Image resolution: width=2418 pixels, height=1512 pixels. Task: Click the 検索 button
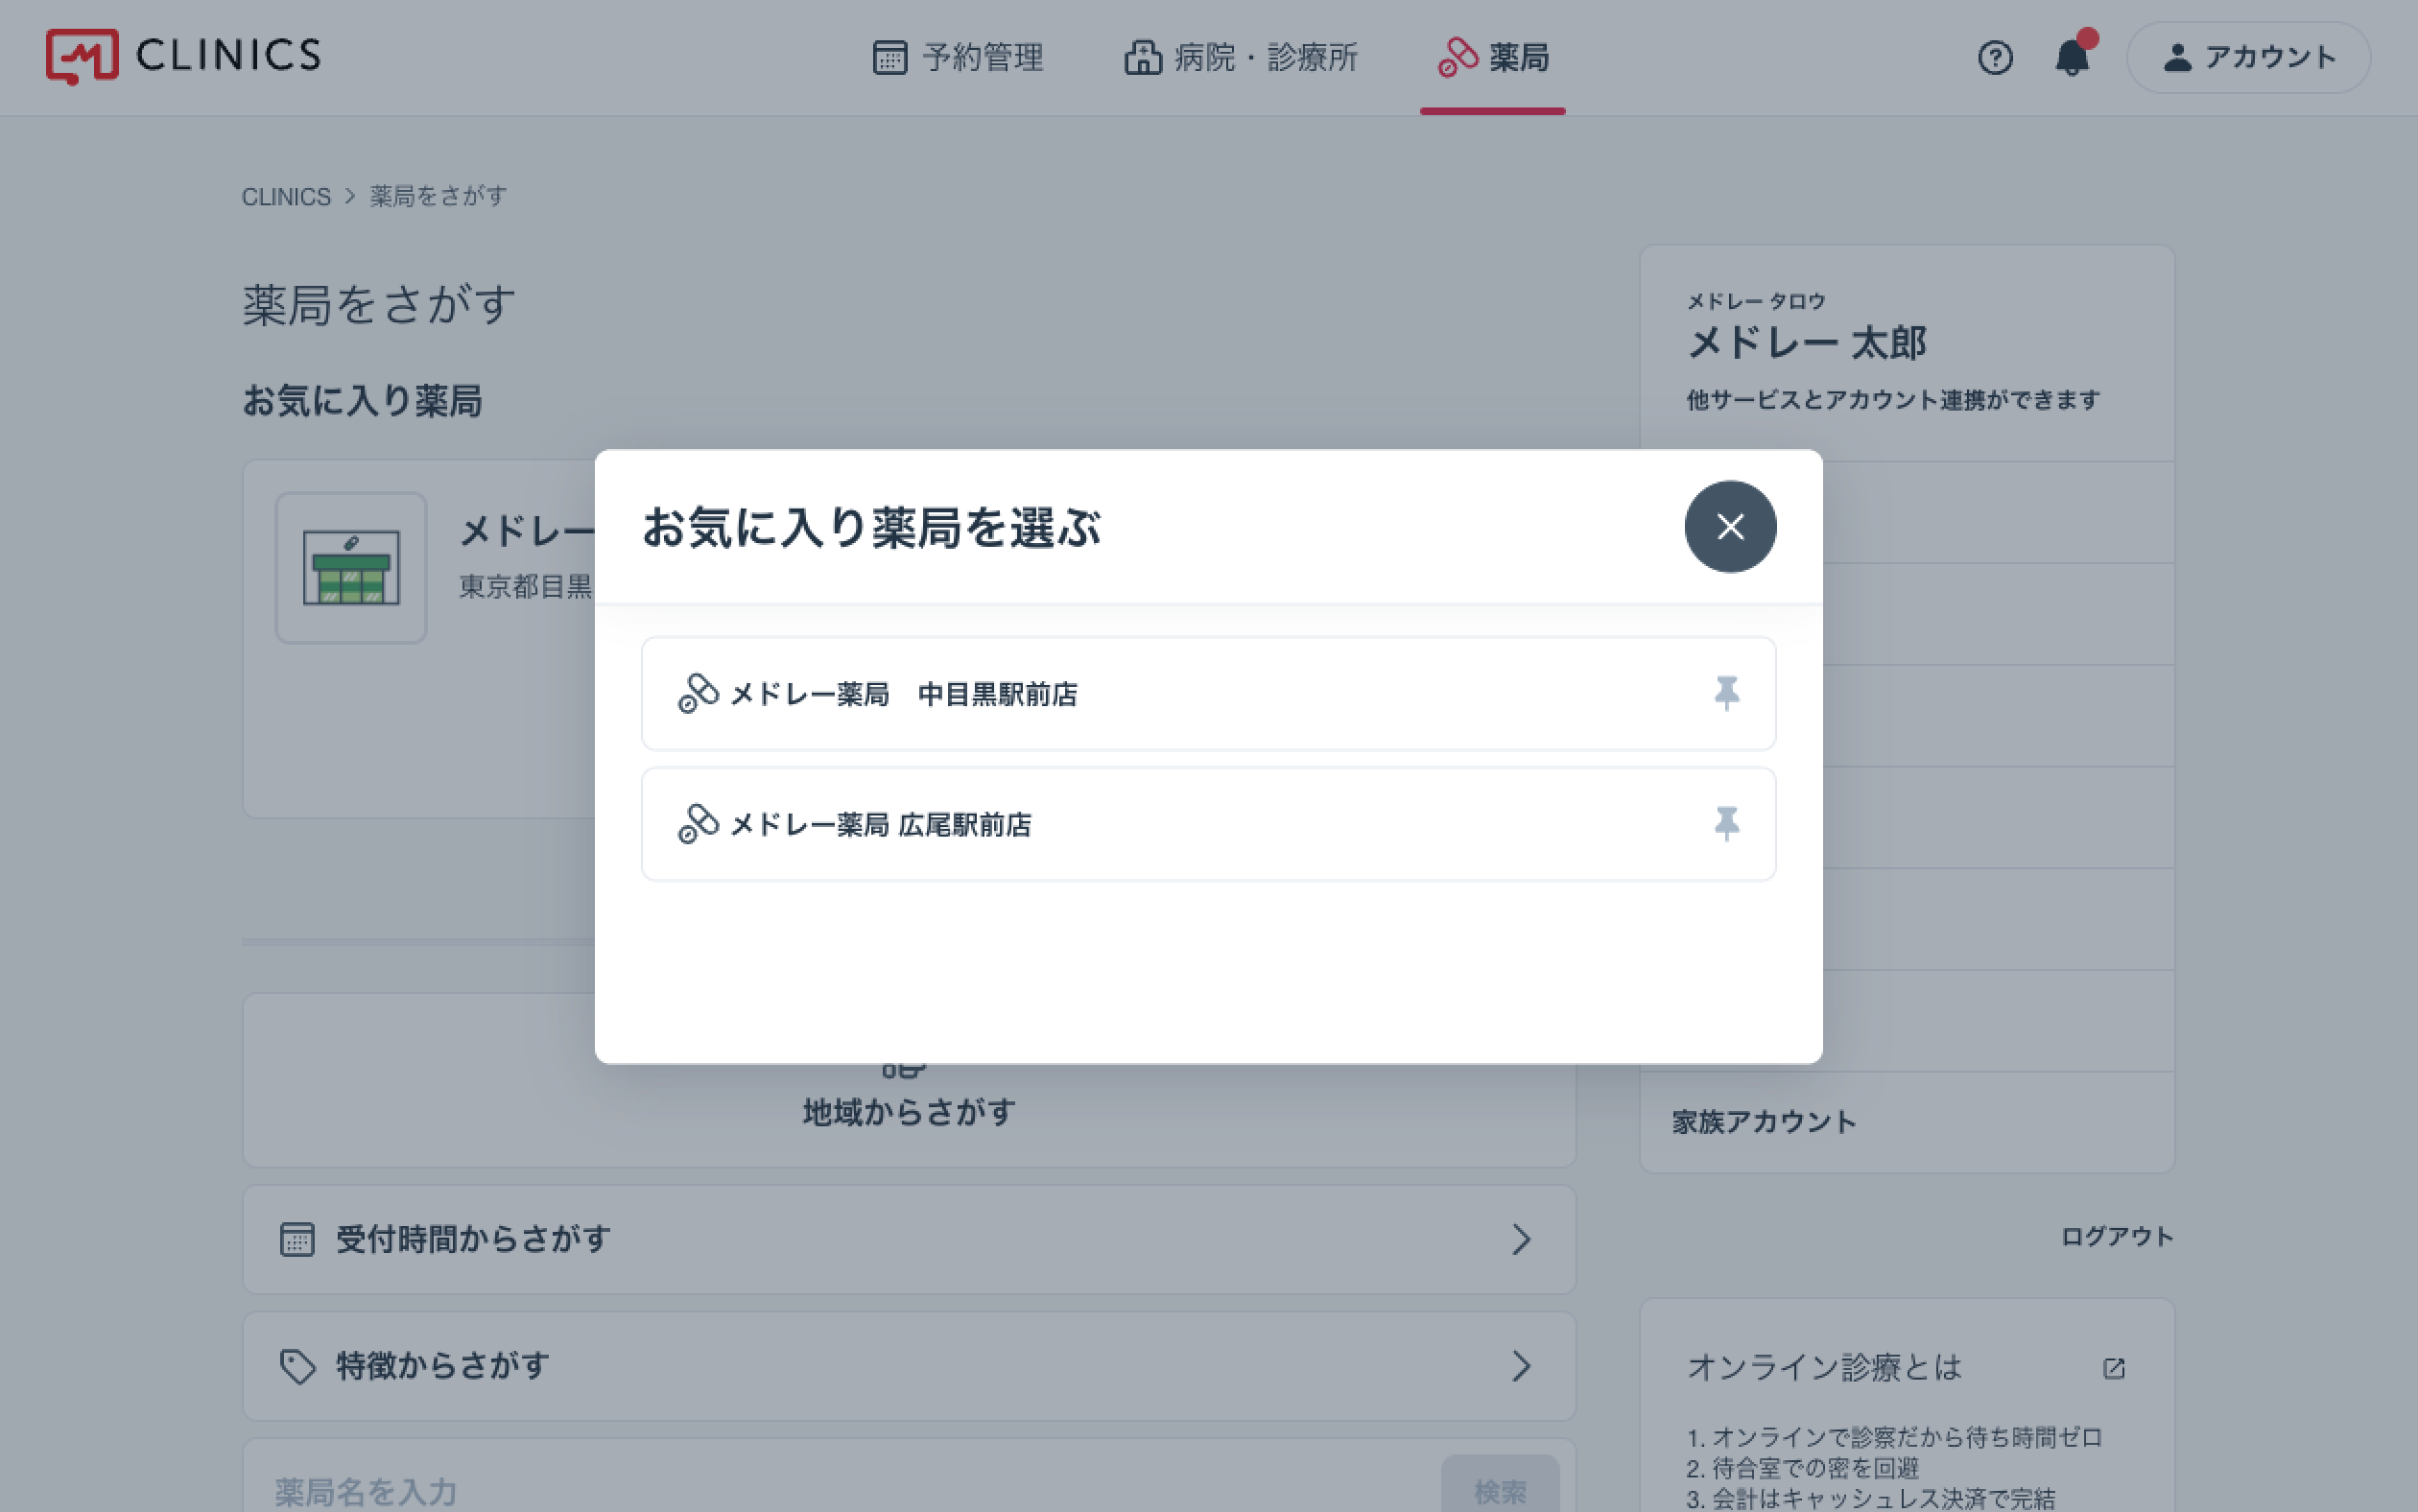click(x=1500, y=1486)
